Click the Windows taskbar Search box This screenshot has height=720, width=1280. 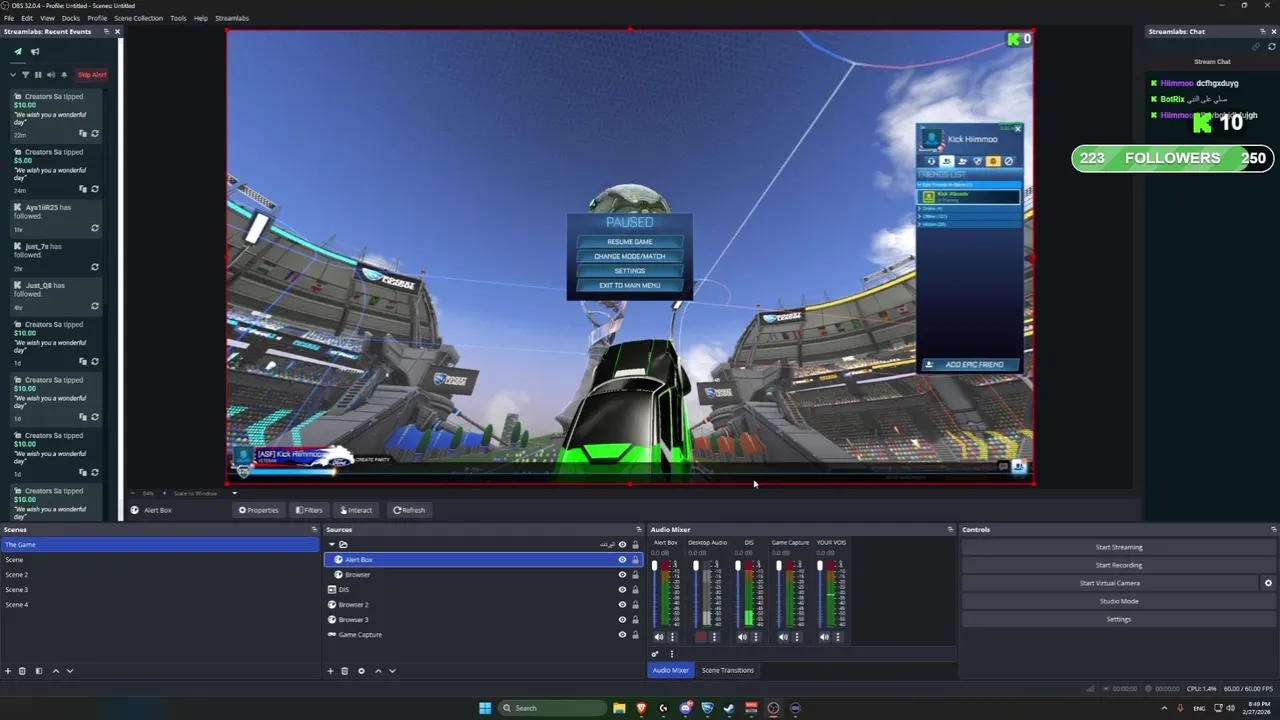[552, 708]
